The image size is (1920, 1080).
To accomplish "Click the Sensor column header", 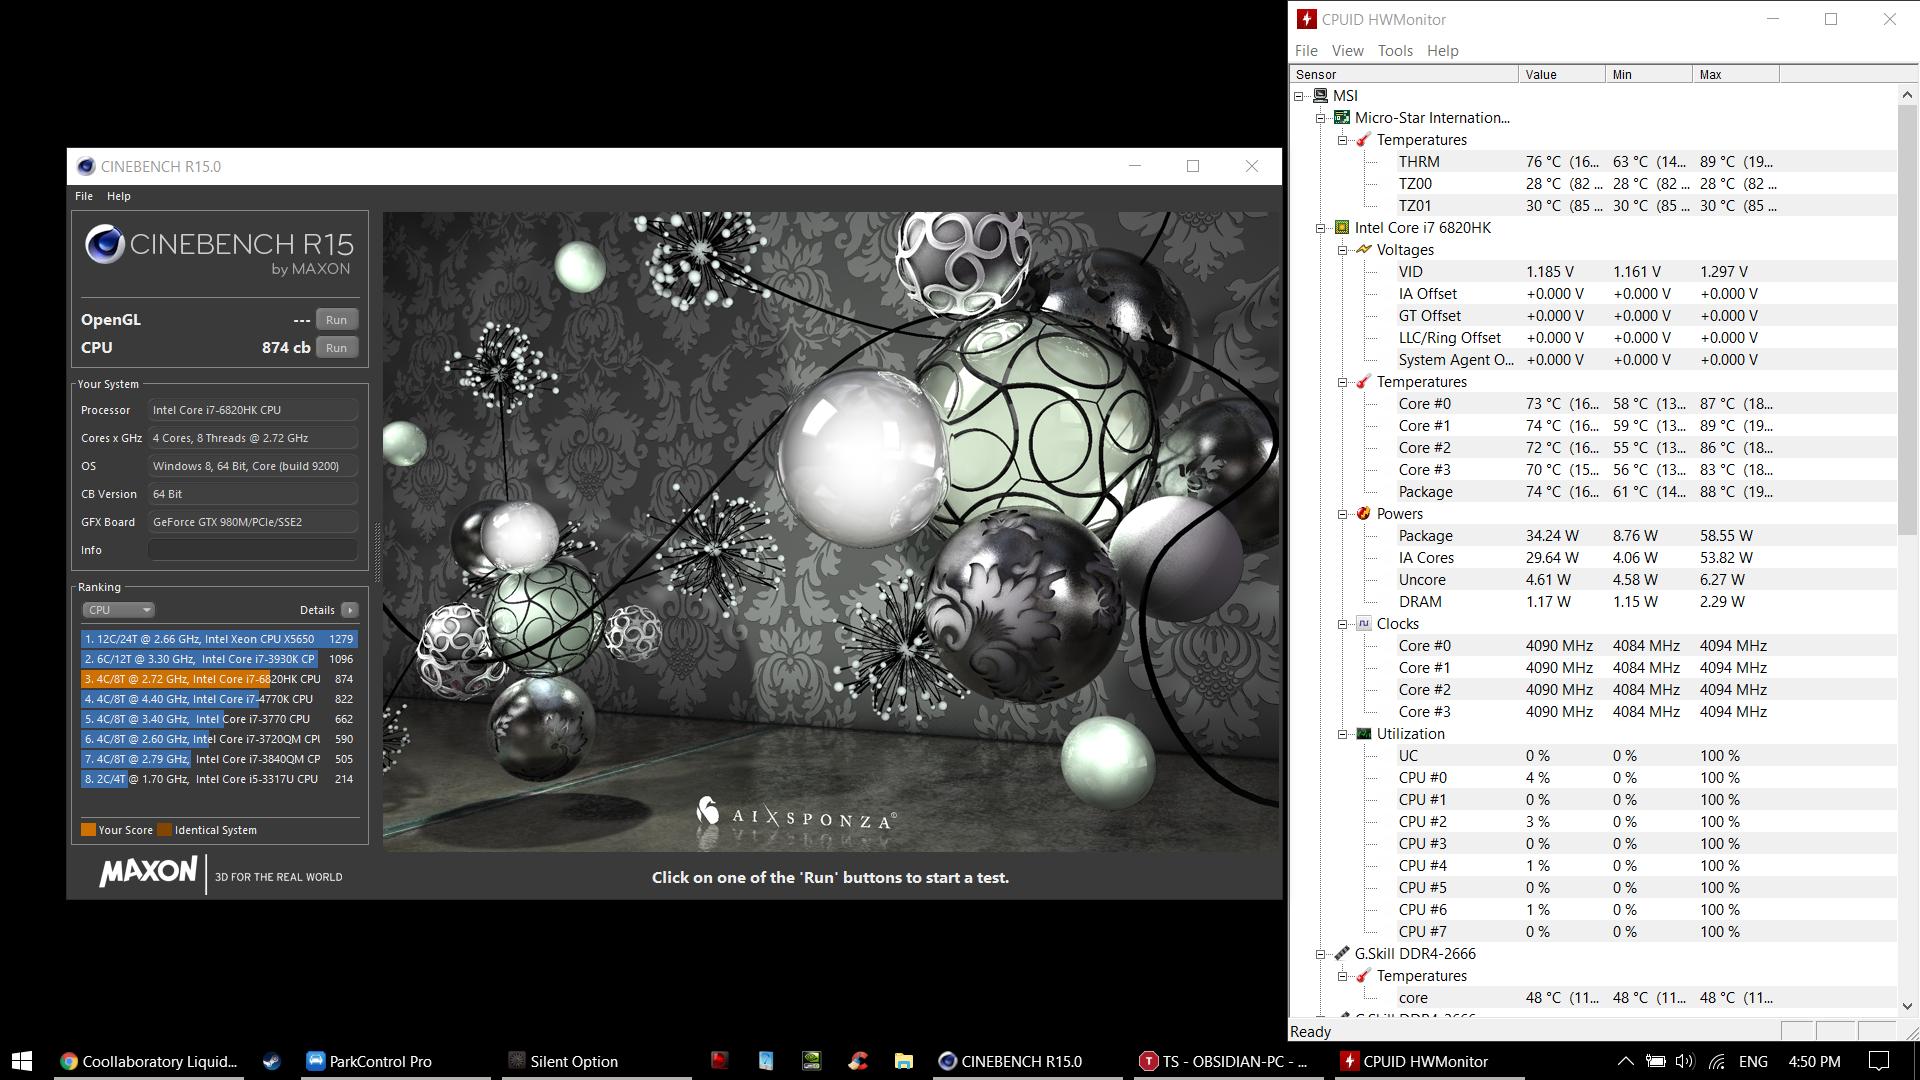I will [x=1403, y=75].
